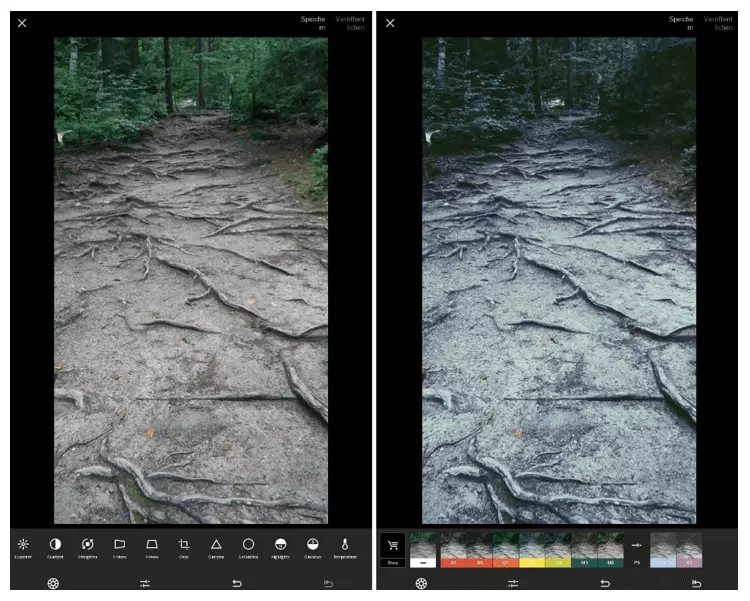Open the Temperature adjustment tool
750x601 pixels.
coord(344,547)
